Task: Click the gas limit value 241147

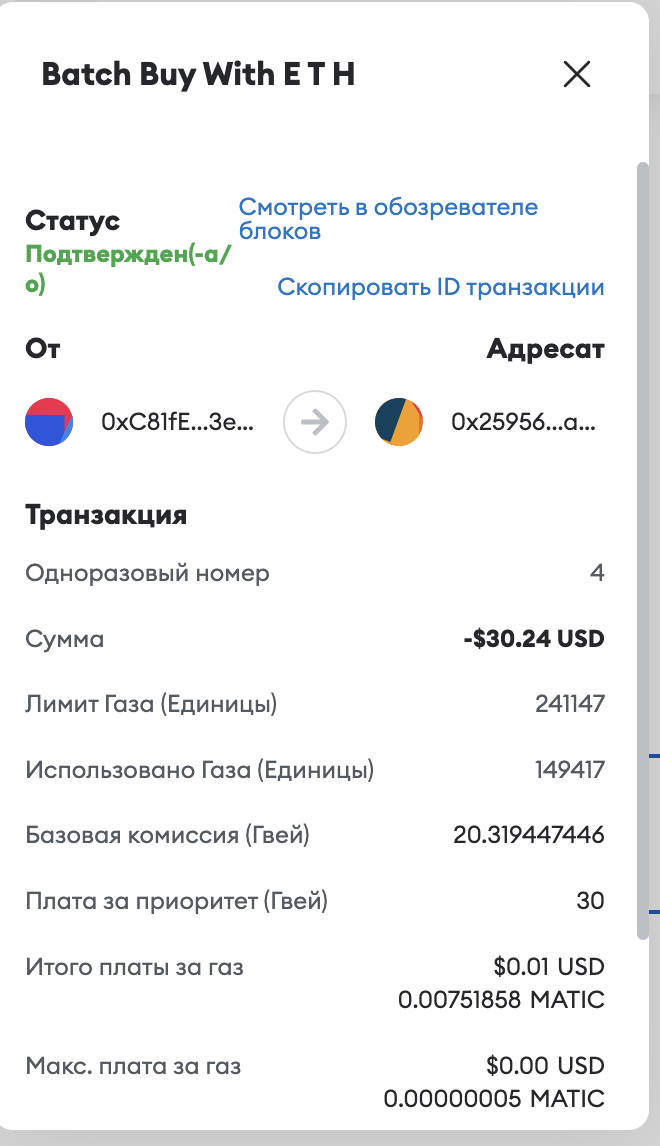Action: tap(570, 704)
